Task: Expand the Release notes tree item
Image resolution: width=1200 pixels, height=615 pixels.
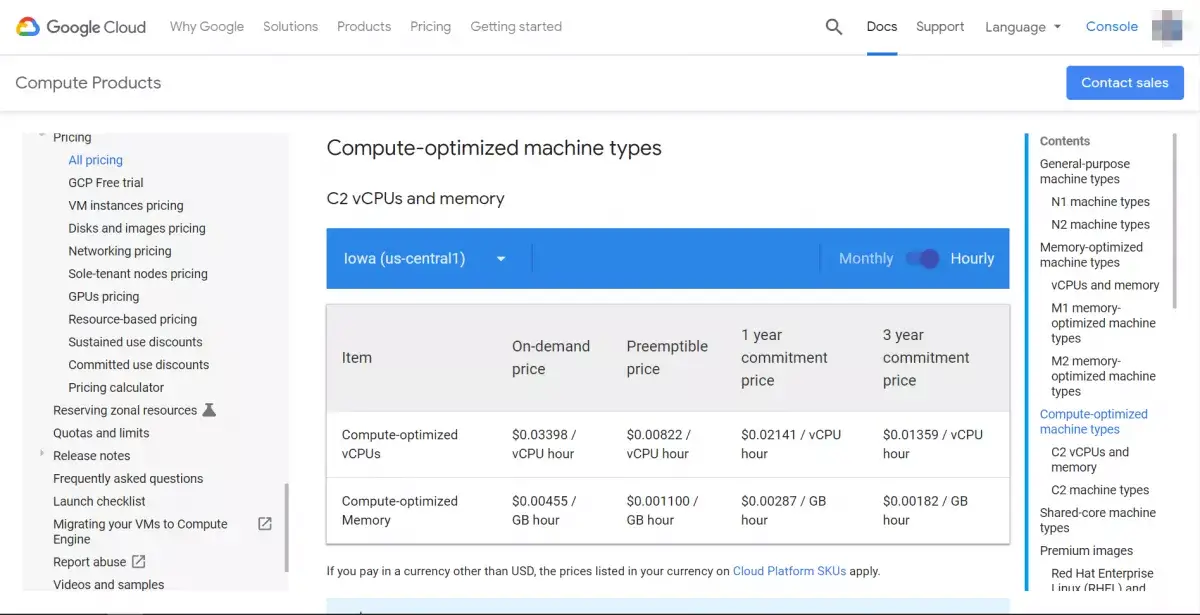Action: tap(42, 455)
